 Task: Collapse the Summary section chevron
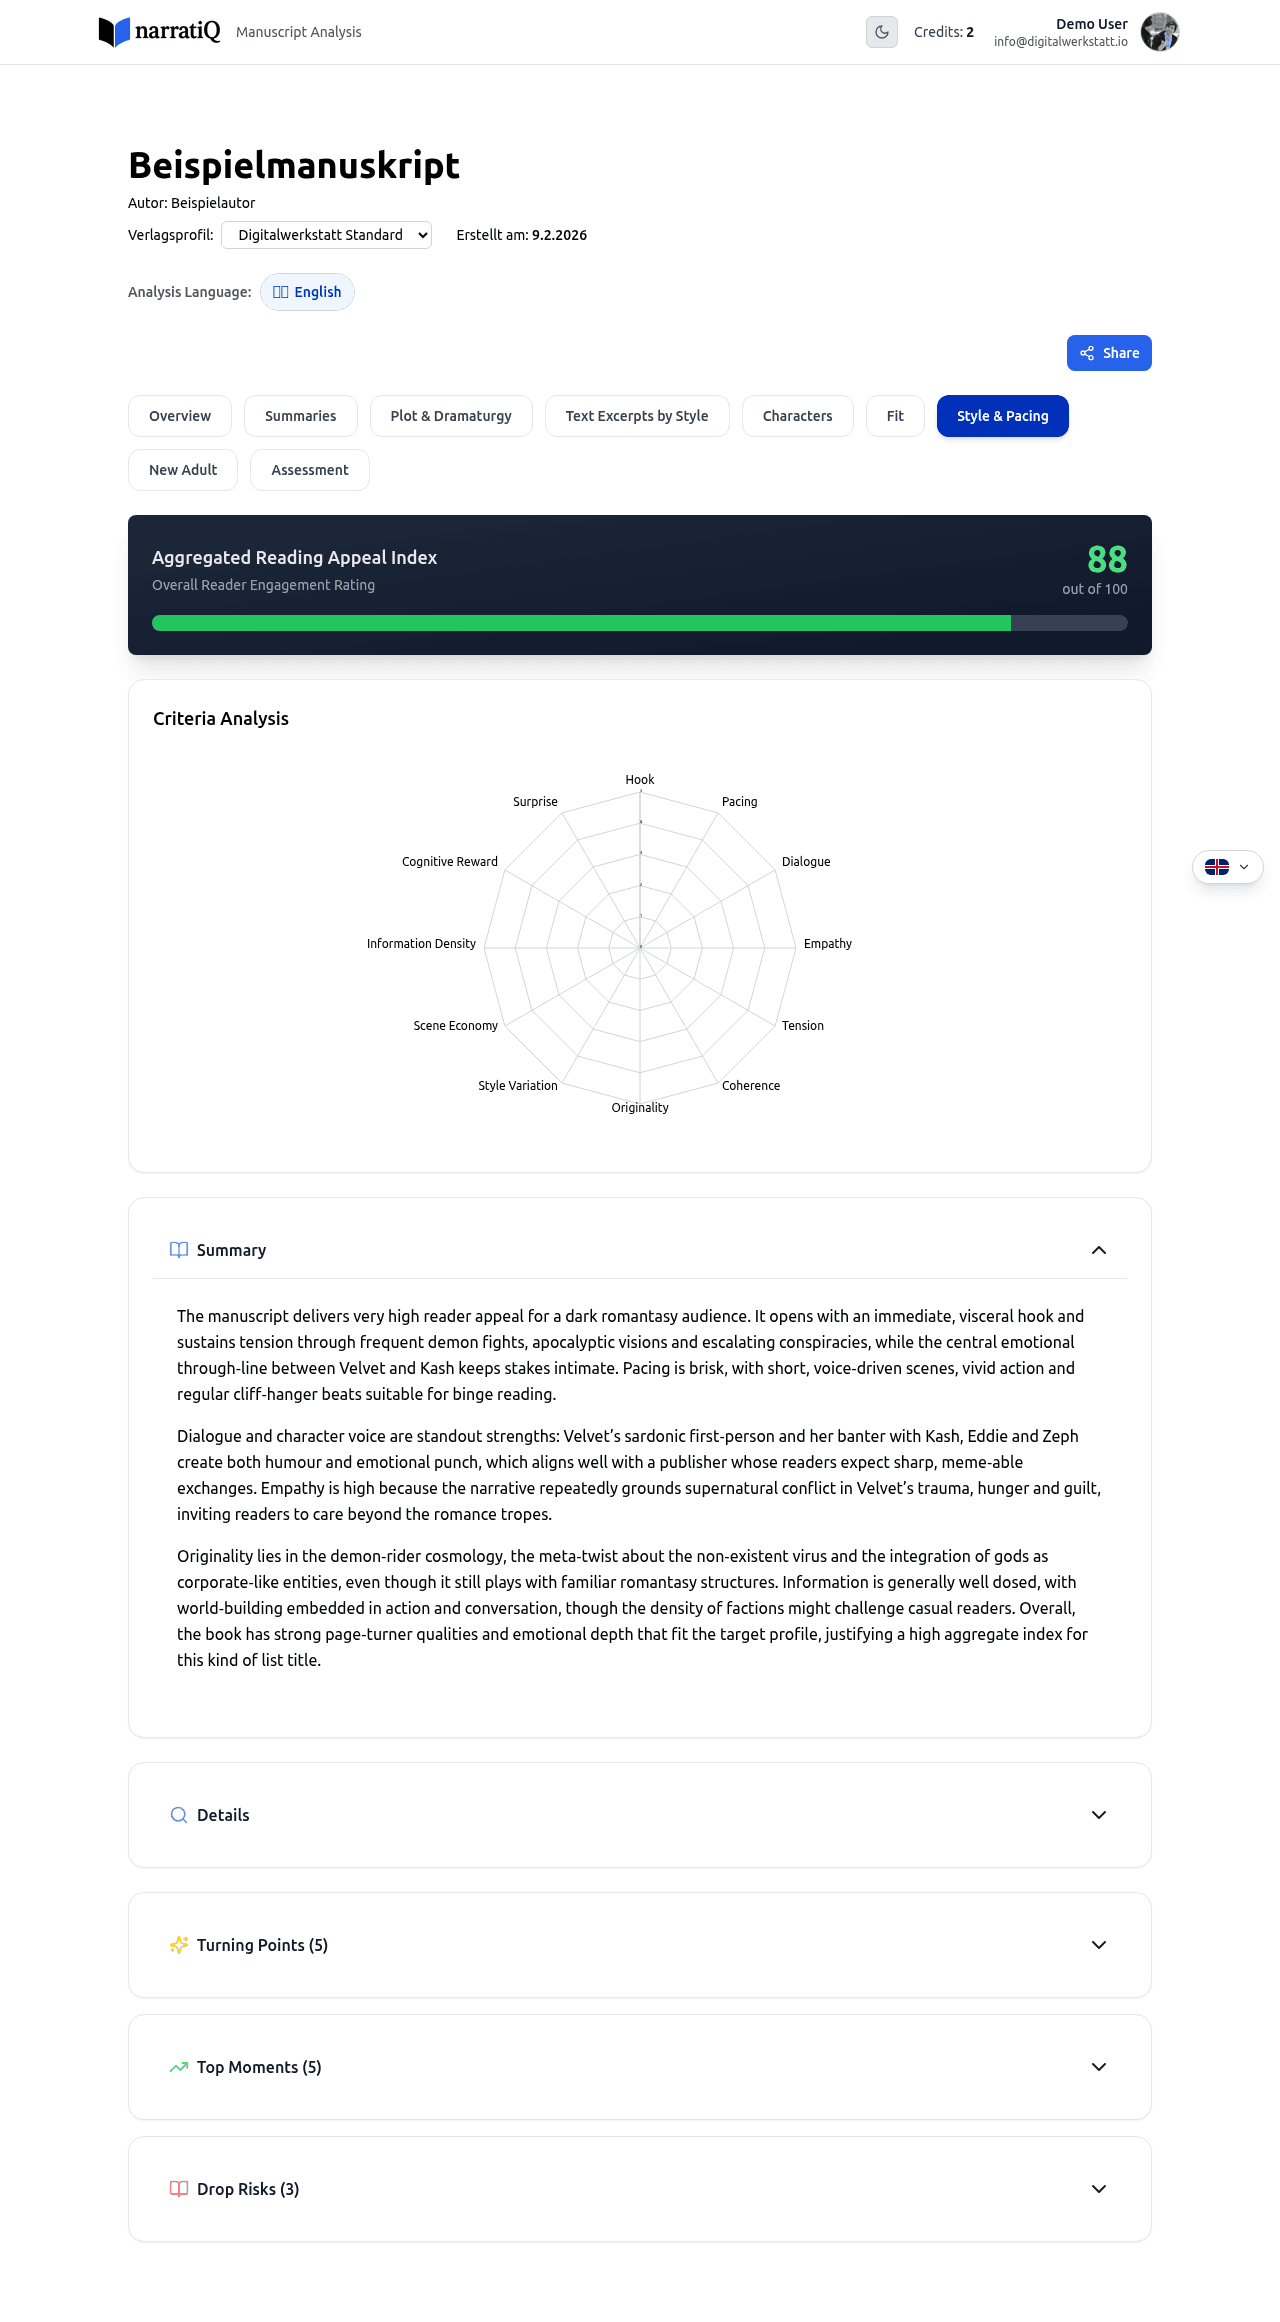click(x=1098, y=1250)
